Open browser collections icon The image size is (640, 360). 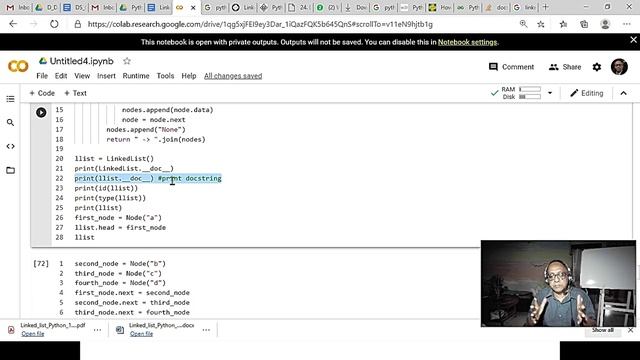click(x=584, y=24)
